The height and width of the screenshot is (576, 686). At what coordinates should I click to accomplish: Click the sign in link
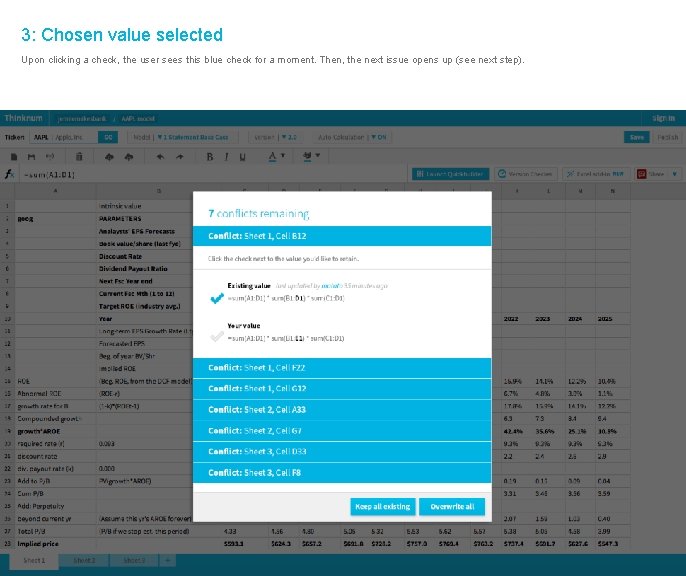[663, 119]
